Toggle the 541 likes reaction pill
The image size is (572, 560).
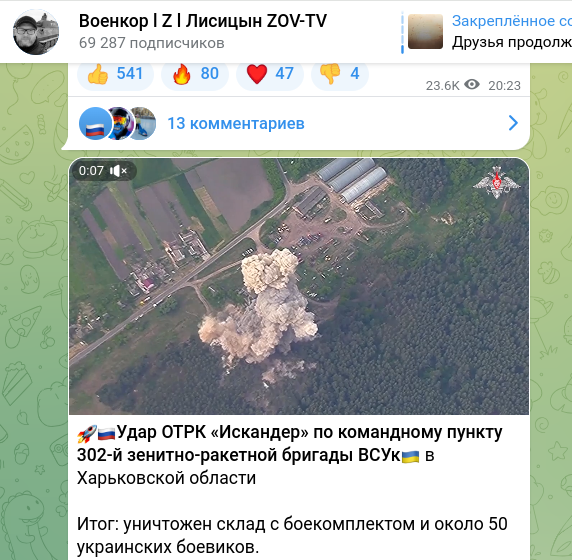point(115,75)
